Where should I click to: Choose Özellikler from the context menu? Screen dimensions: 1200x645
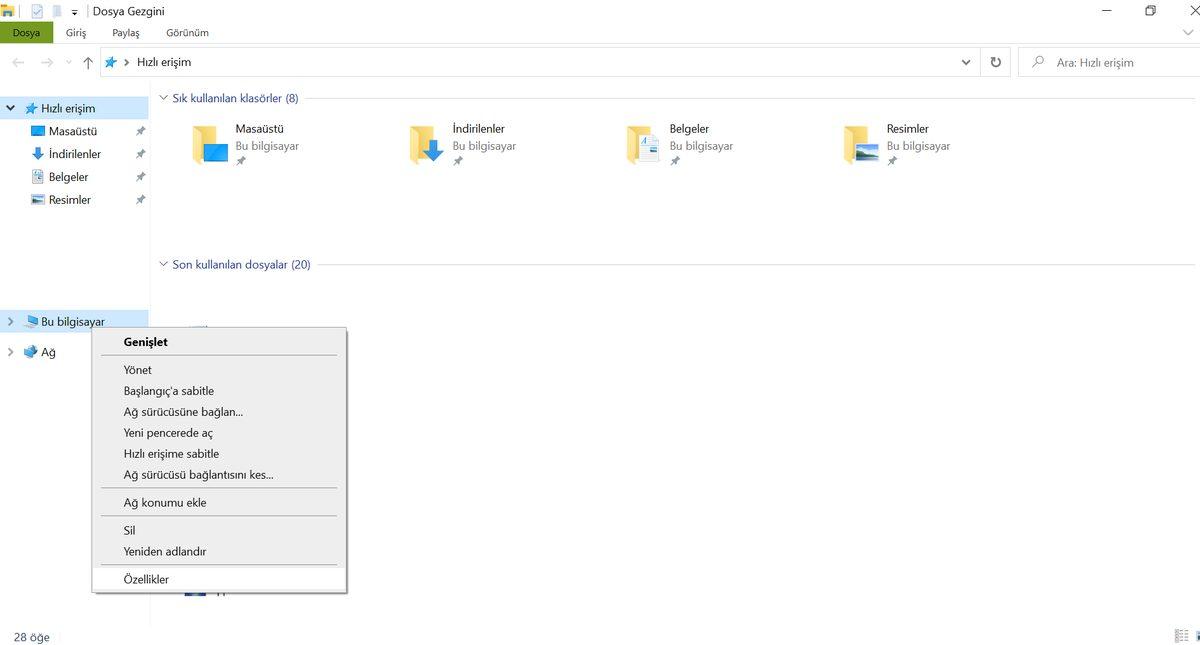point(146,579)
